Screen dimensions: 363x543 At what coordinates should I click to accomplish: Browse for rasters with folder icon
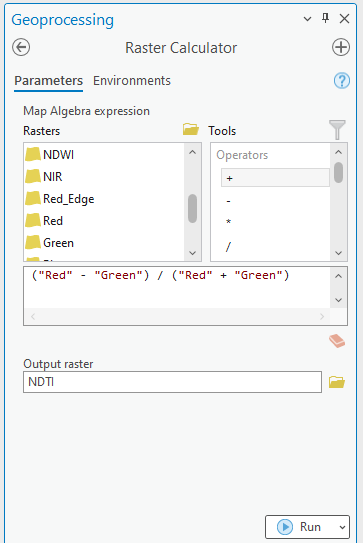point(191,130)
